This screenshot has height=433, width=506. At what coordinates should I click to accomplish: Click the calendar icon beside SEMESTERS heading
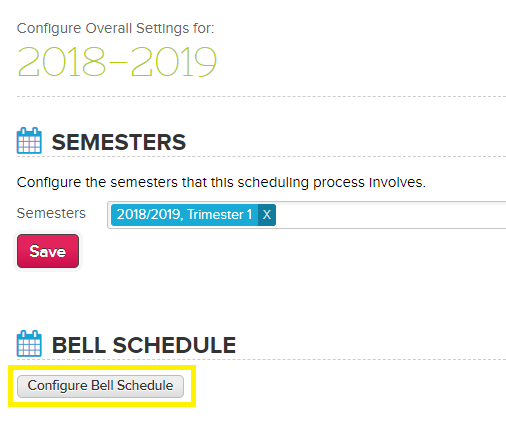tap(29, 141)
